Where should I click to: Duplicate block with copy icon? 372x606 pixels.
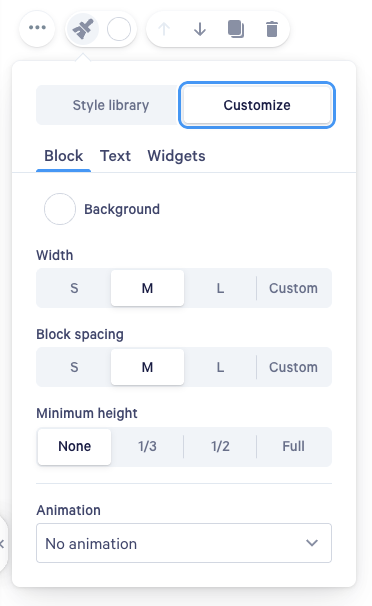(x=236, y=29)
